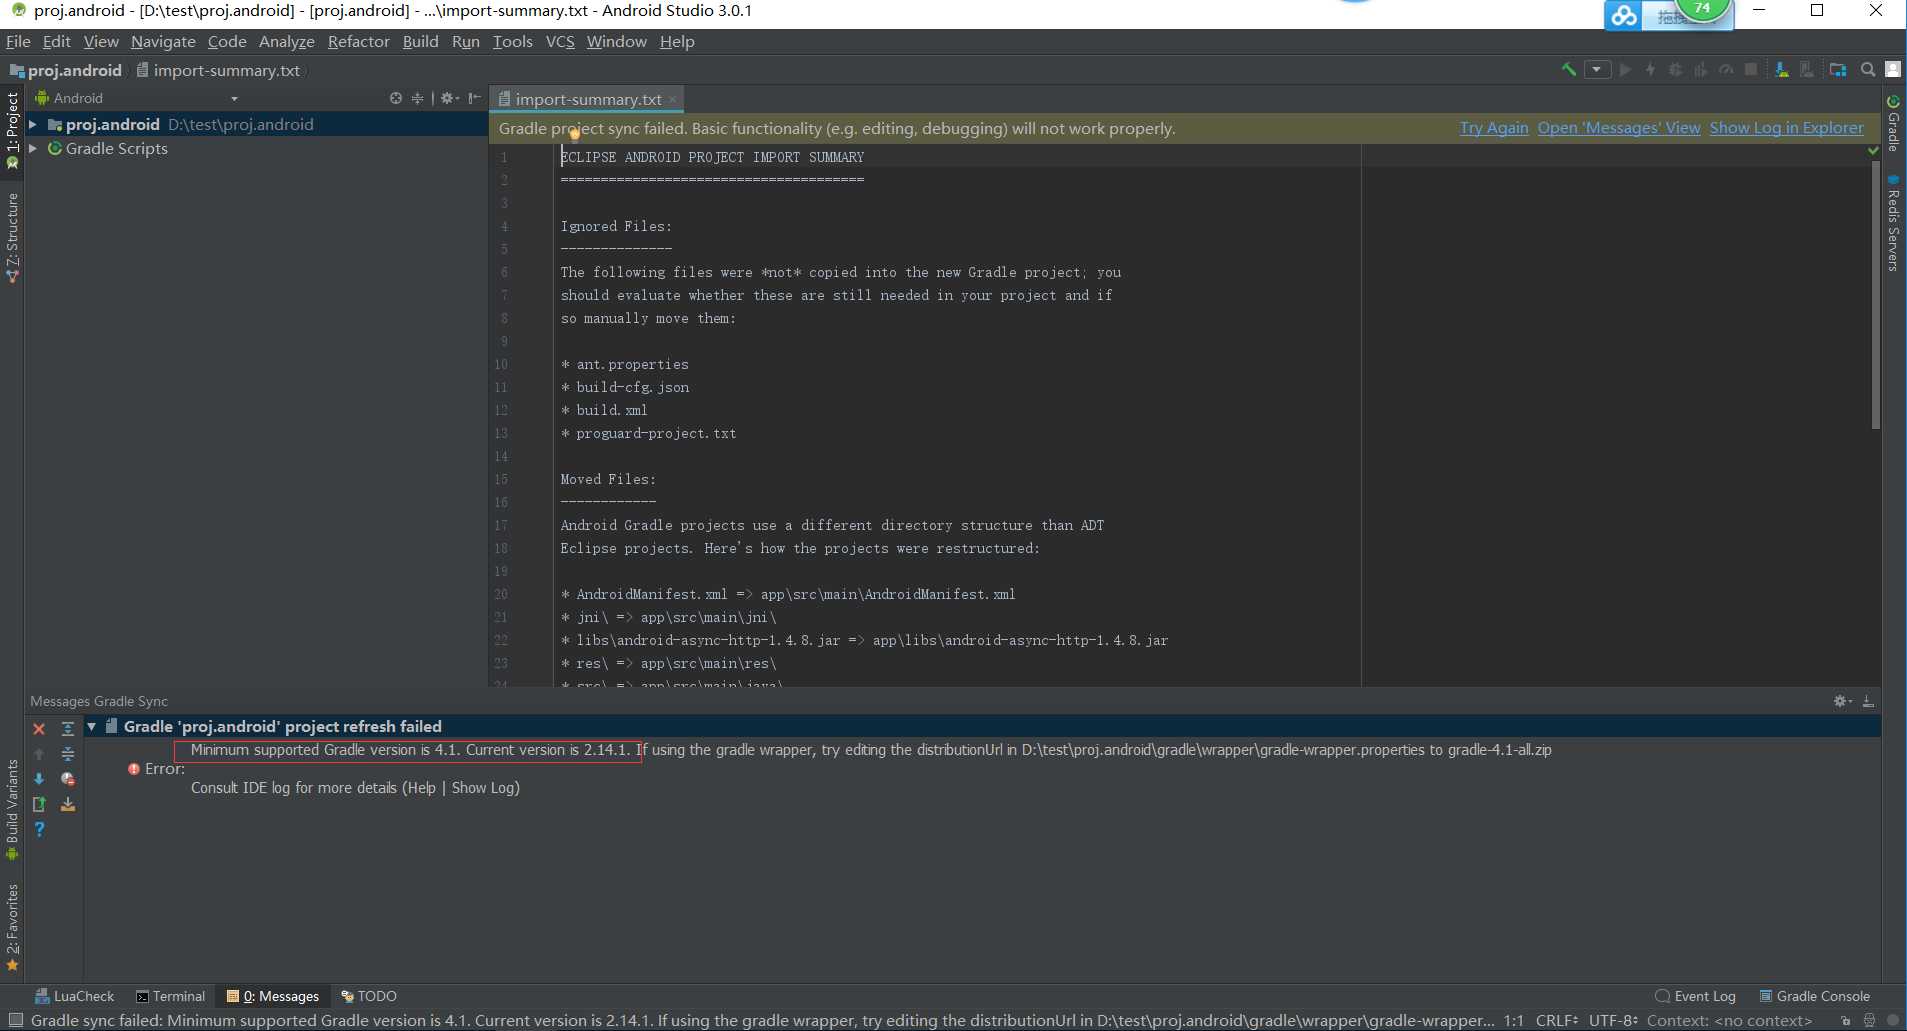Click Collapse All icon in Messages panel
This screenshot has height=1031, width=1907.
(68, 754)
